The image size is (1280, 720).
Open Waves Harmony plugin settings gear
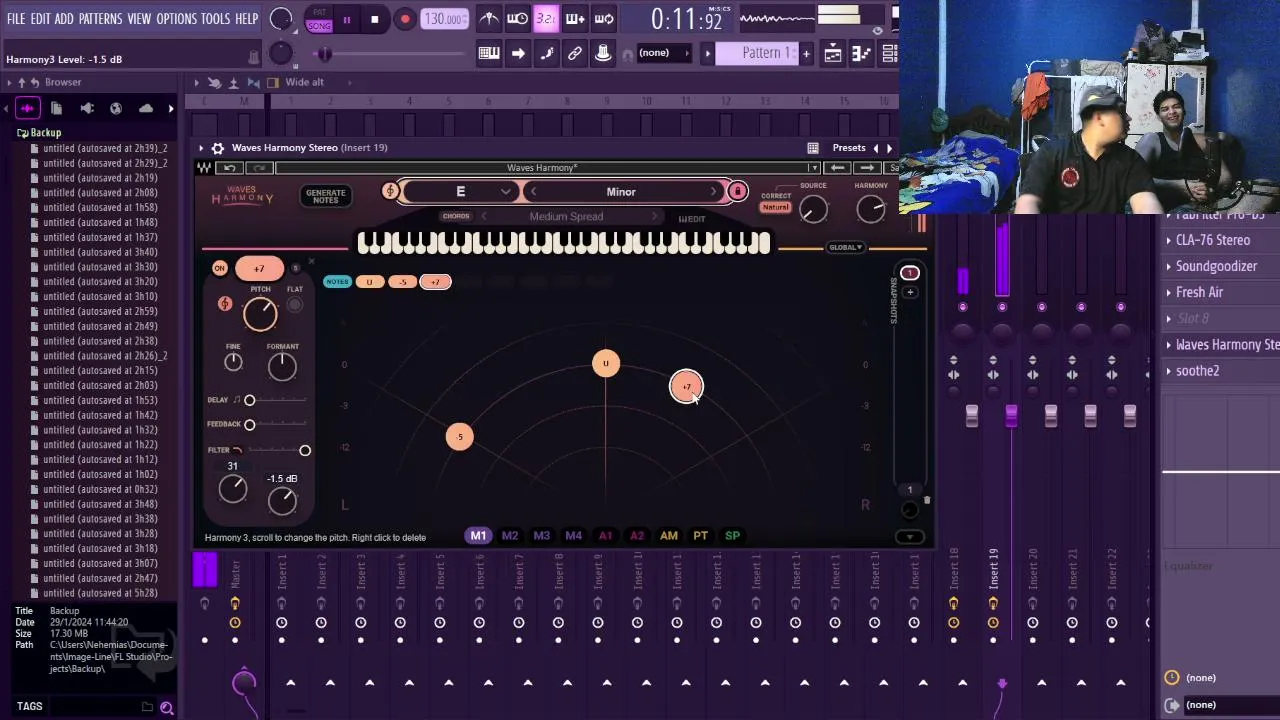tap(218, 148)
